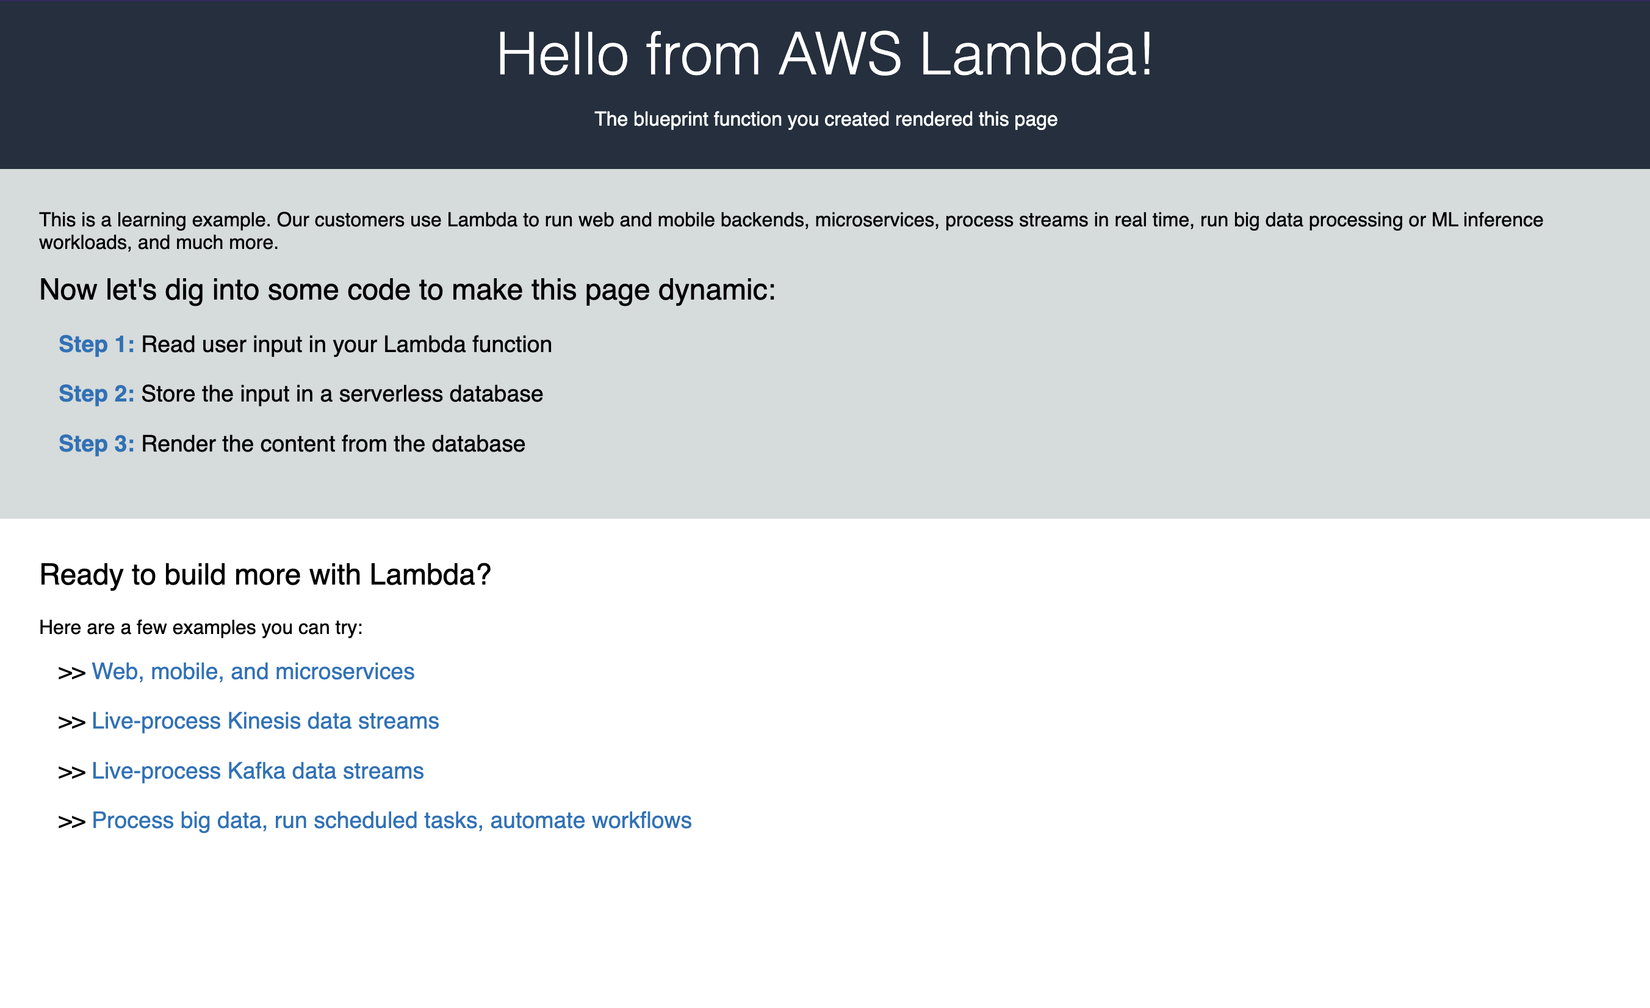
Task: Click the chevron before Kafka link
Action: pyautogui.click(x=71, y=772)
